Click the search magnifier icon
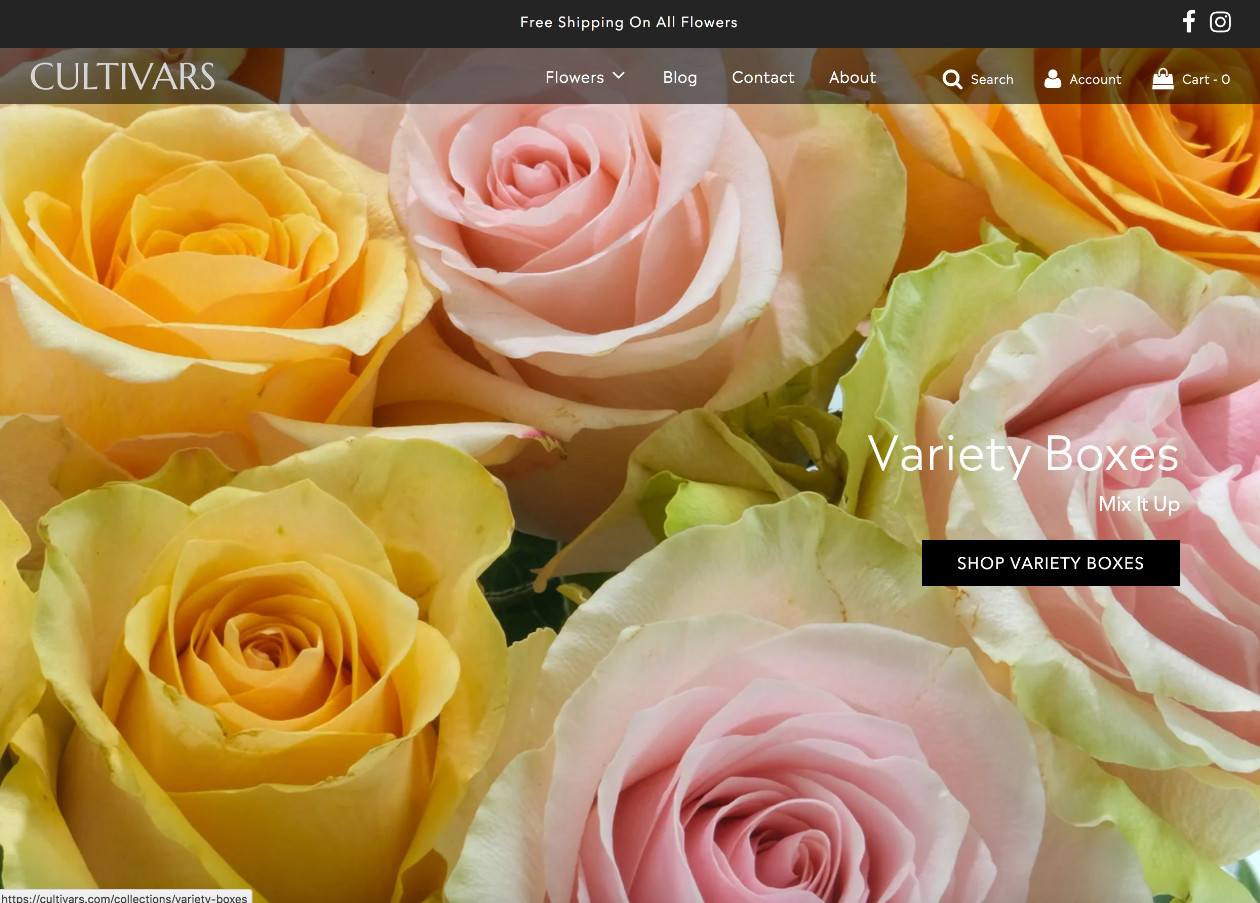The height and width of the screenshot is (903, 1260). tap(952, 79)
